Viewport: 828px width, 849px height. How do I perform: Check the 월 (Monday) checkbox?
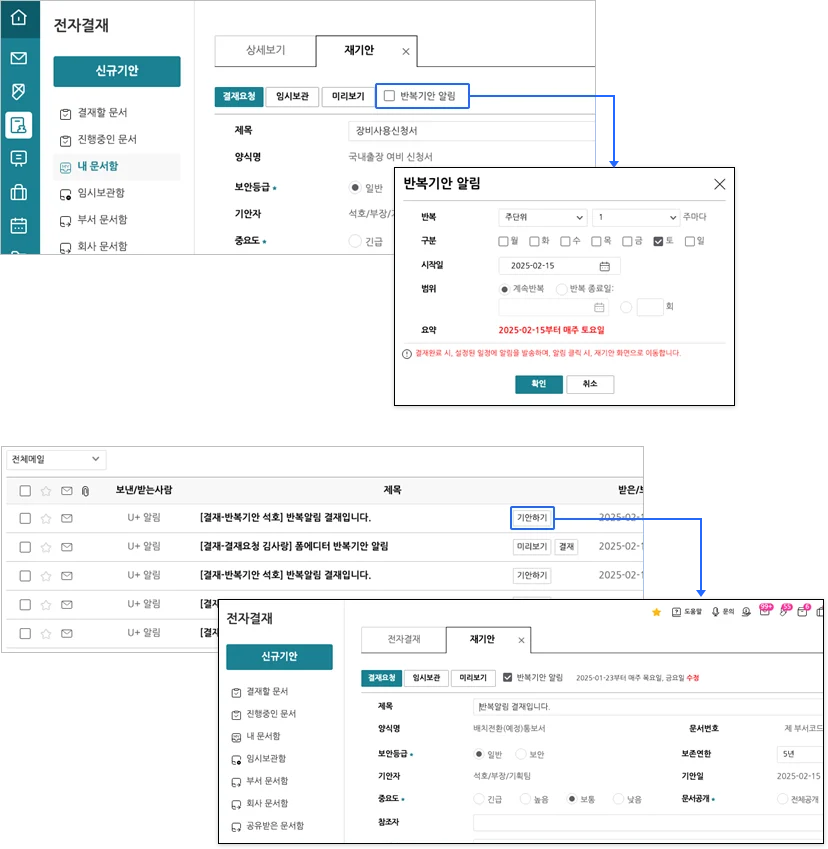click(x=504, y=241)
